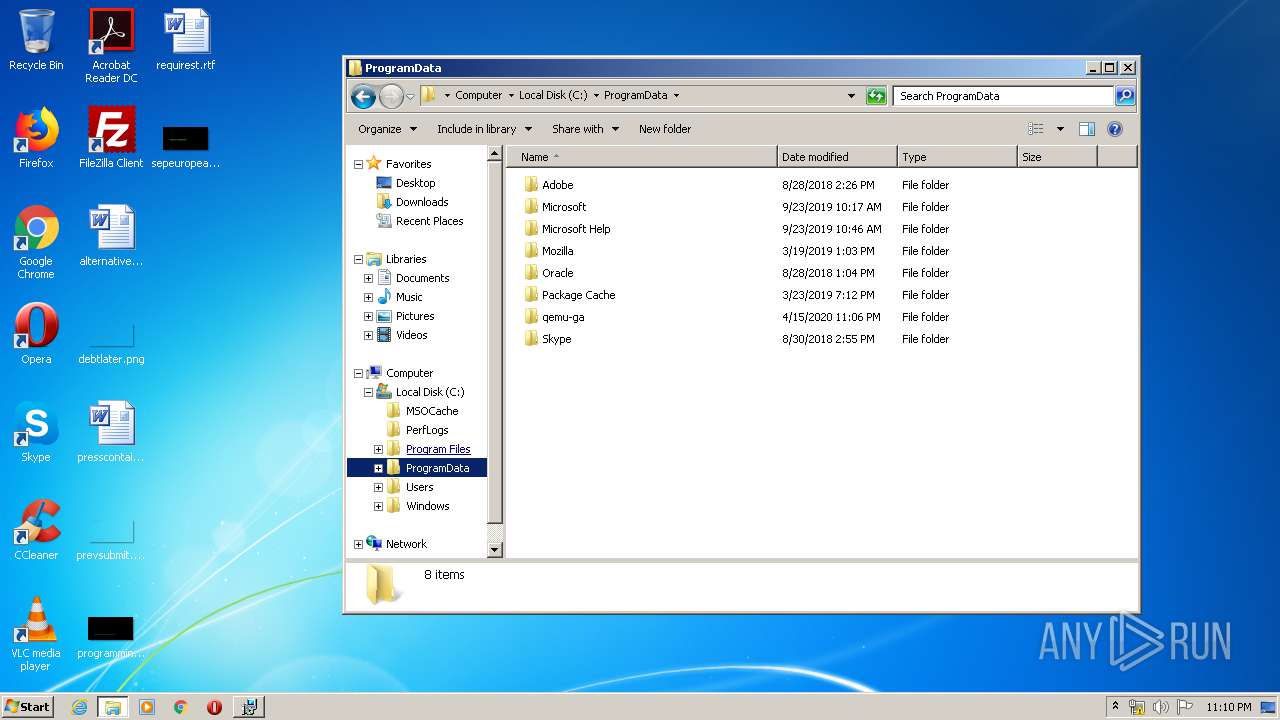Click New folder button

(x=665, y=129)
